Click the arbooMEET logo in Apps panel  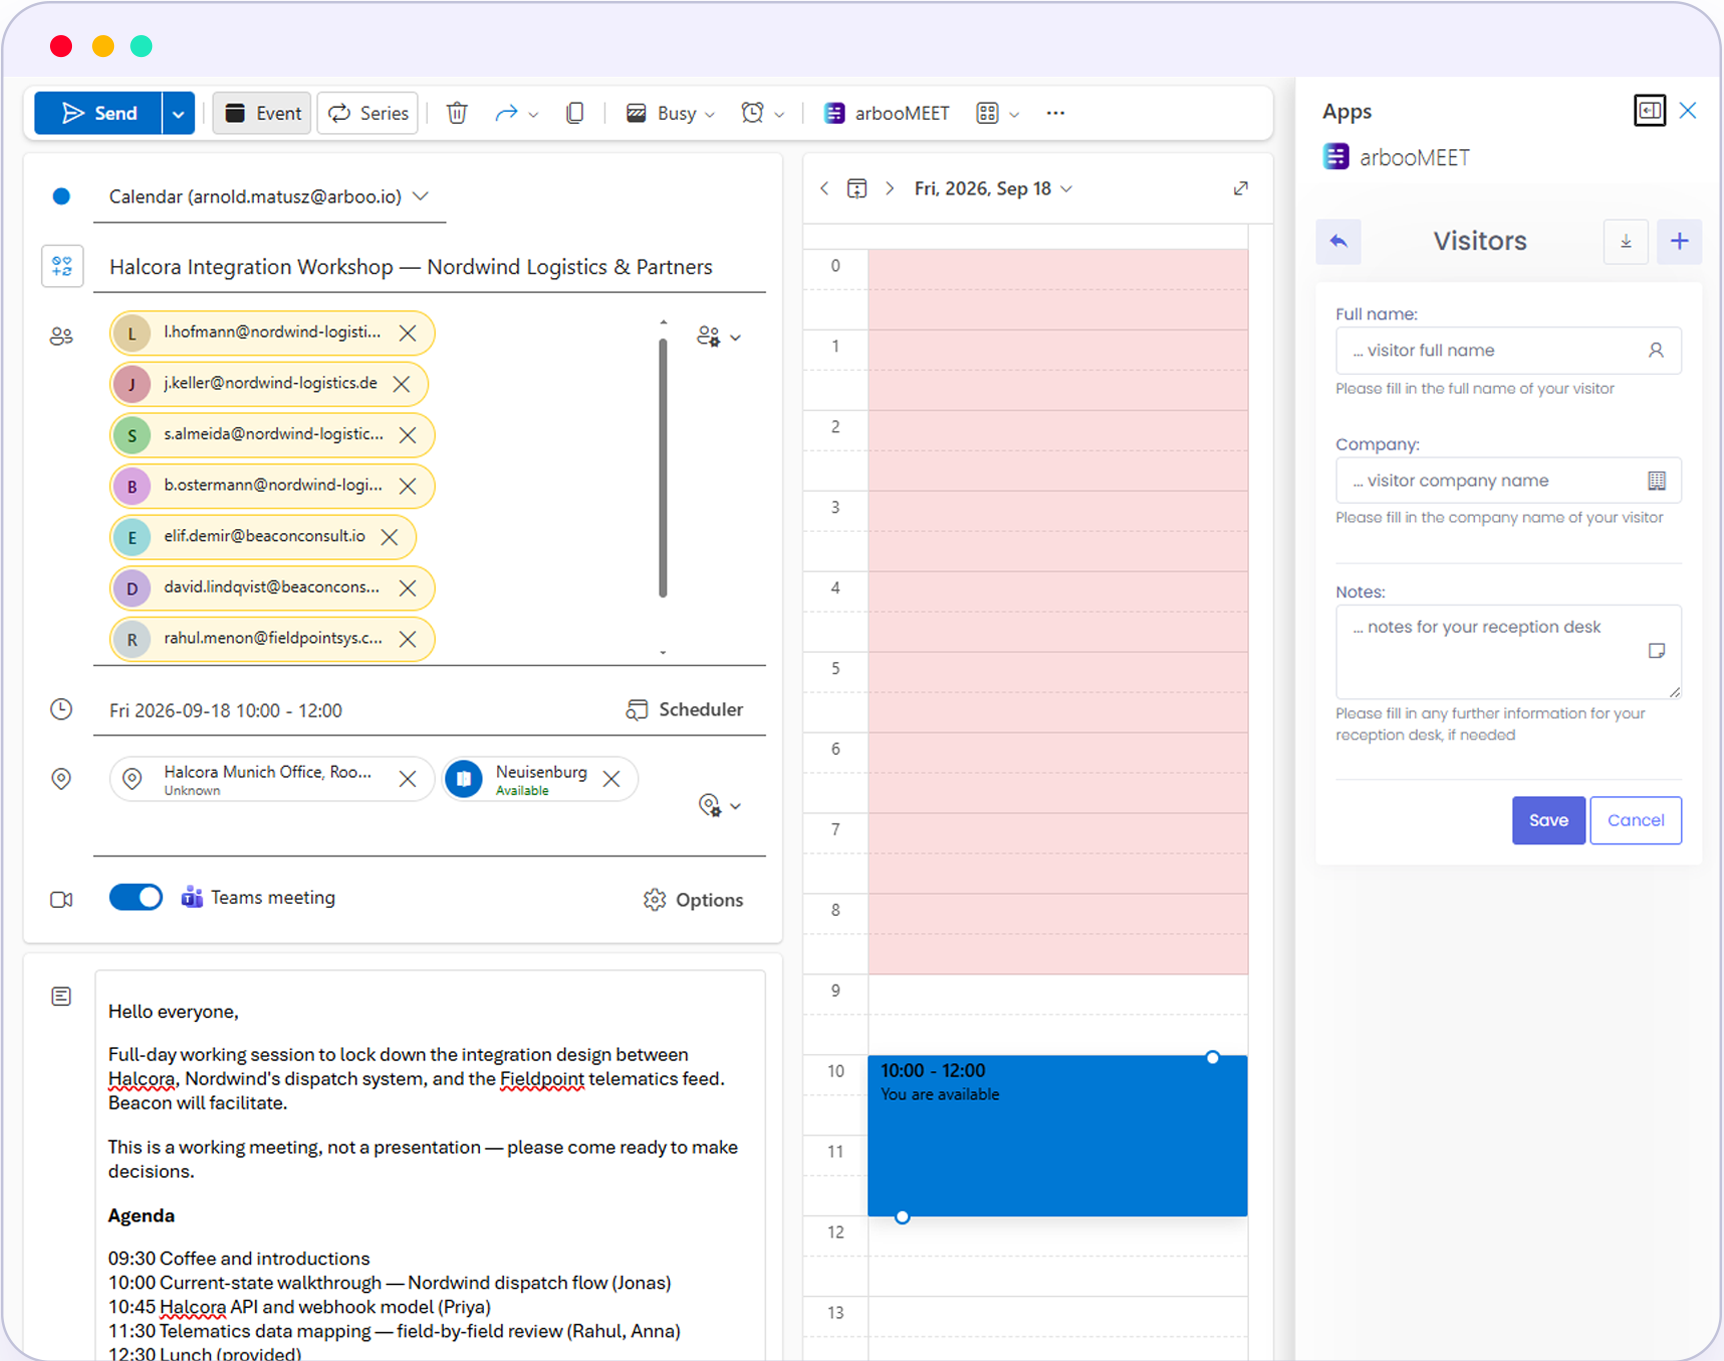tap(1336, 157)
